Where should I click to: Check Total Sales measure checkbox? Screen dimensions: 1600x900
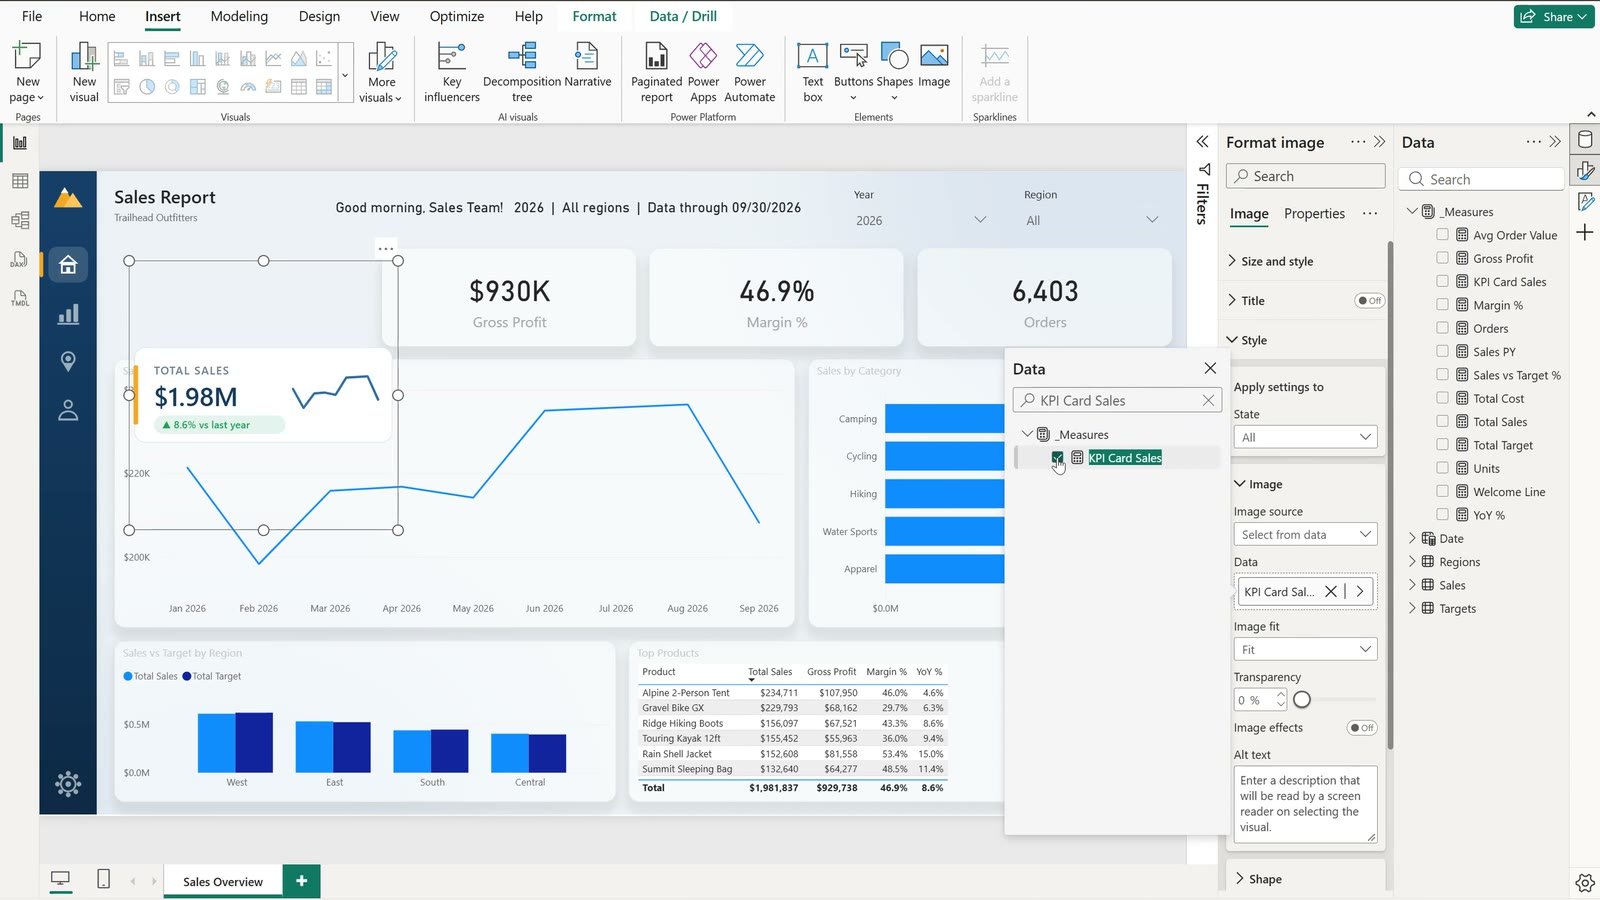point(1442,422)
